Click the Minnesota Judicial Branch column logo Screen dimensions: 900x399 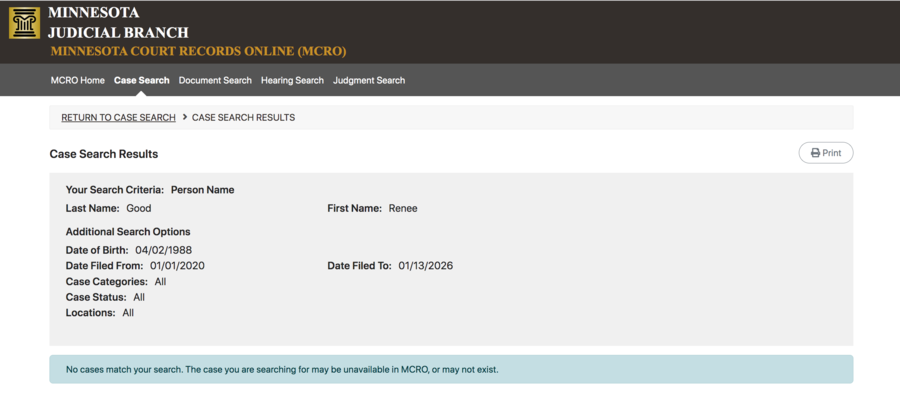25,23
